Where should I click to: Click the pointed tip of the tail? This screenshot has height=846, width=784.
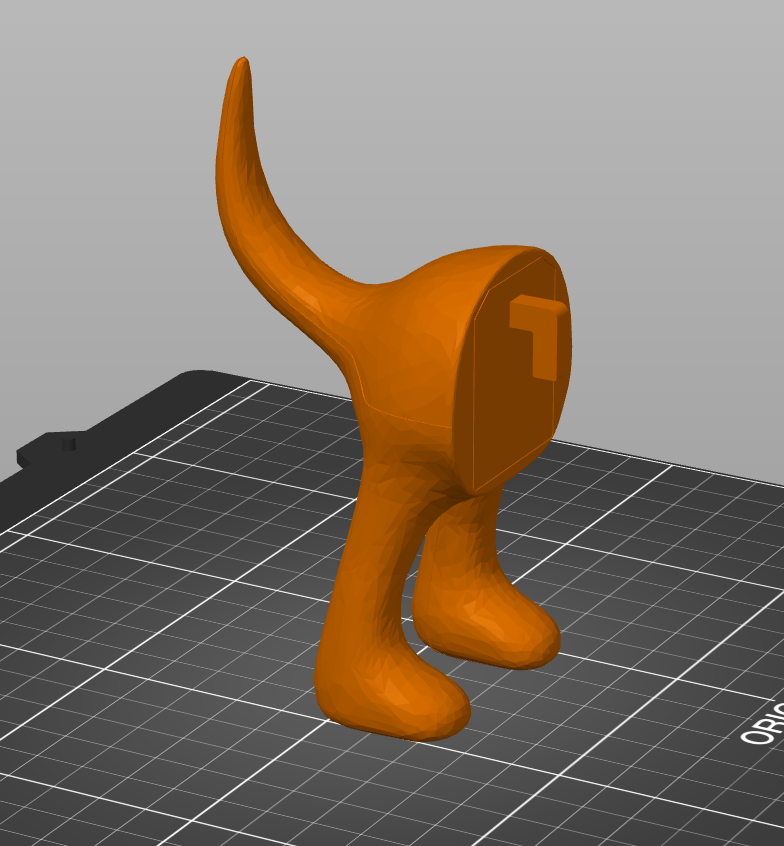coord(240,66)
